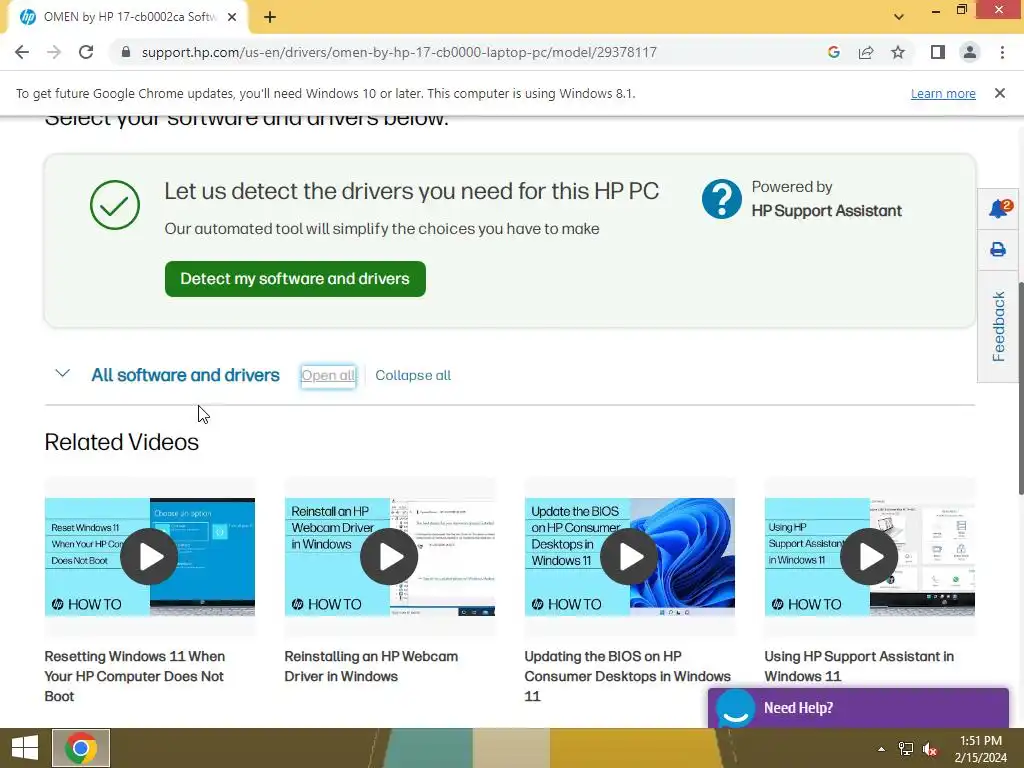Play the Reset Windows 11 video
This screenshot has height=768, width=1024.
[150, 556]
